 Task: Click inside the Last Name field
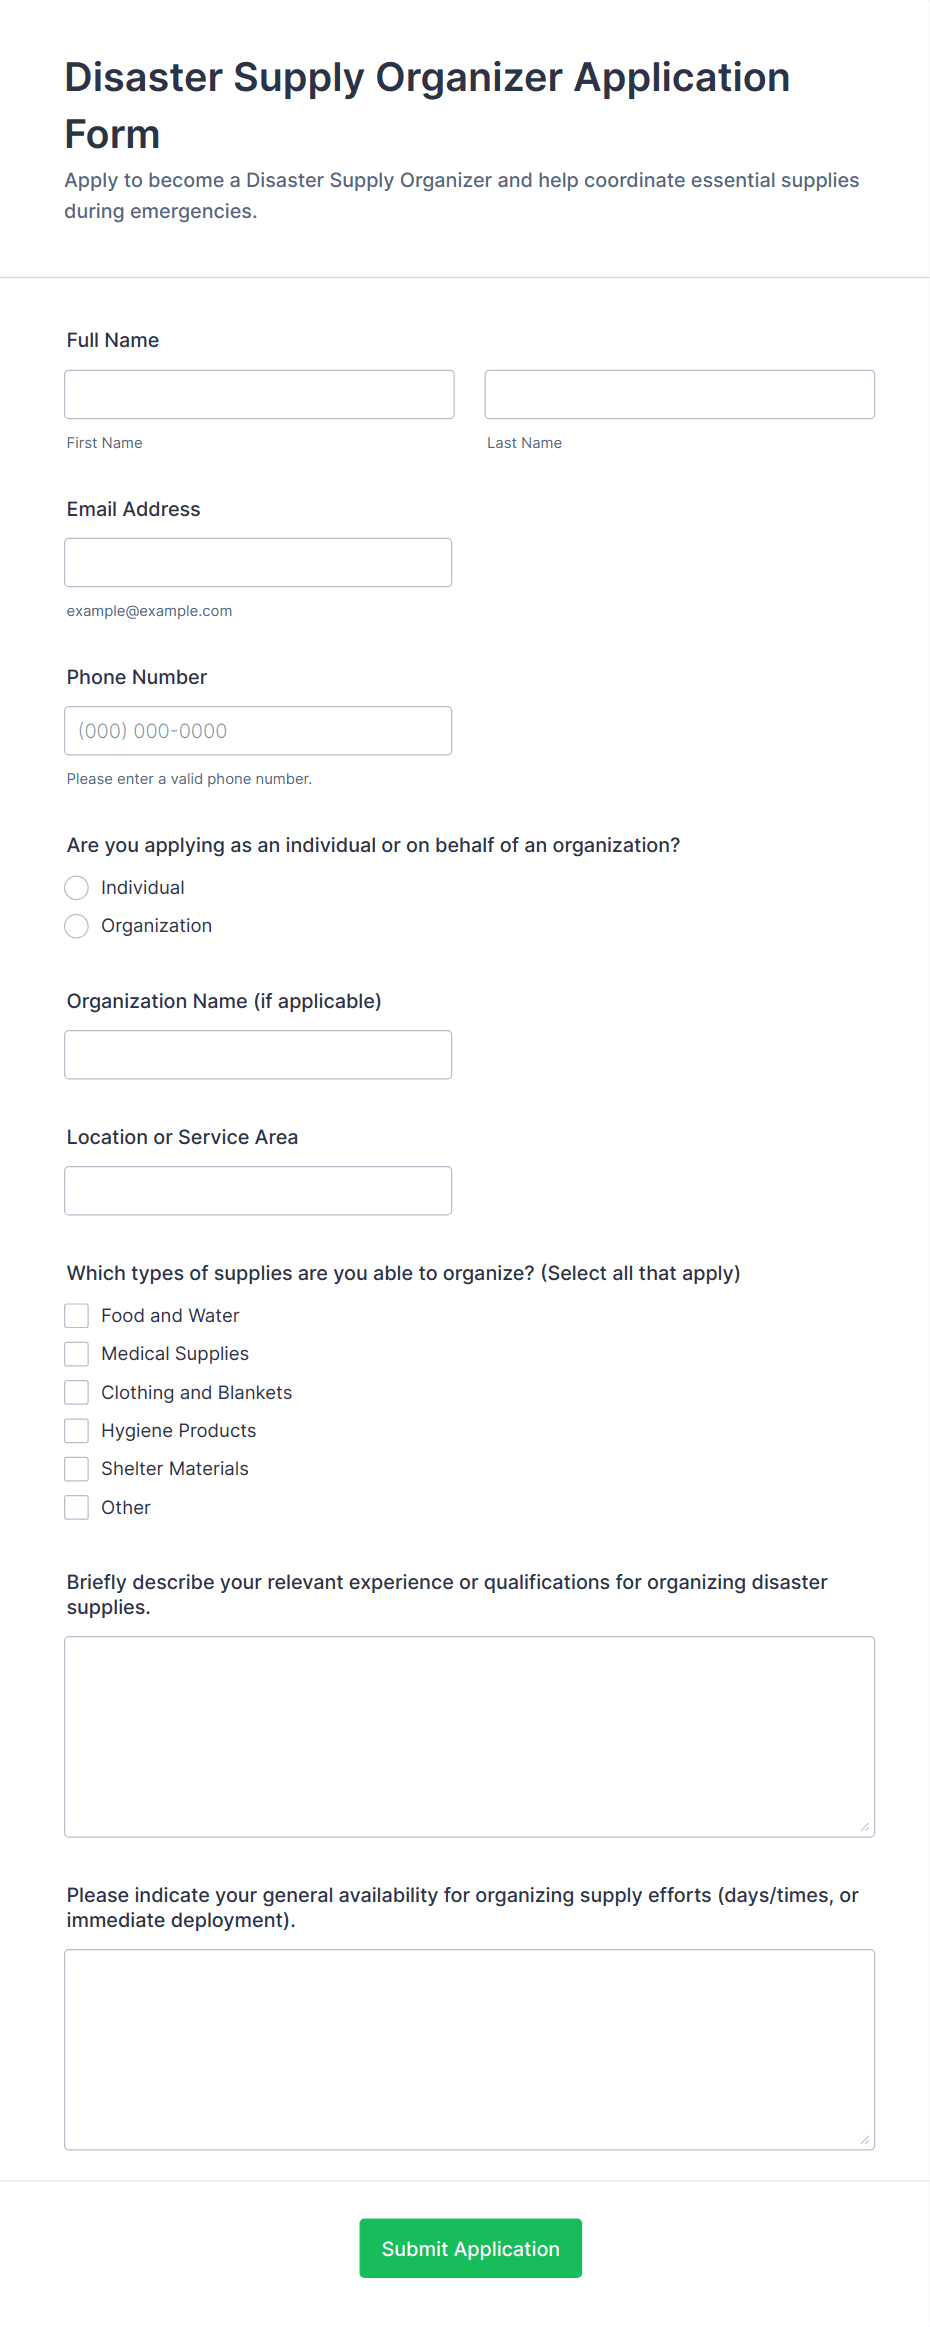click(x=678, y=394)
